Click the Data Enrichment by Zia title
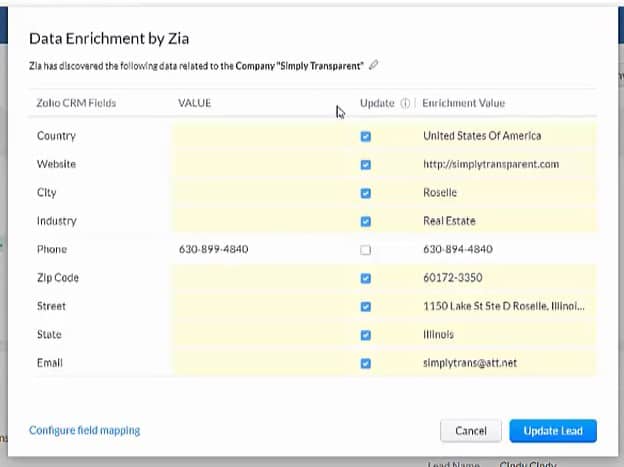 coord(109,39)
